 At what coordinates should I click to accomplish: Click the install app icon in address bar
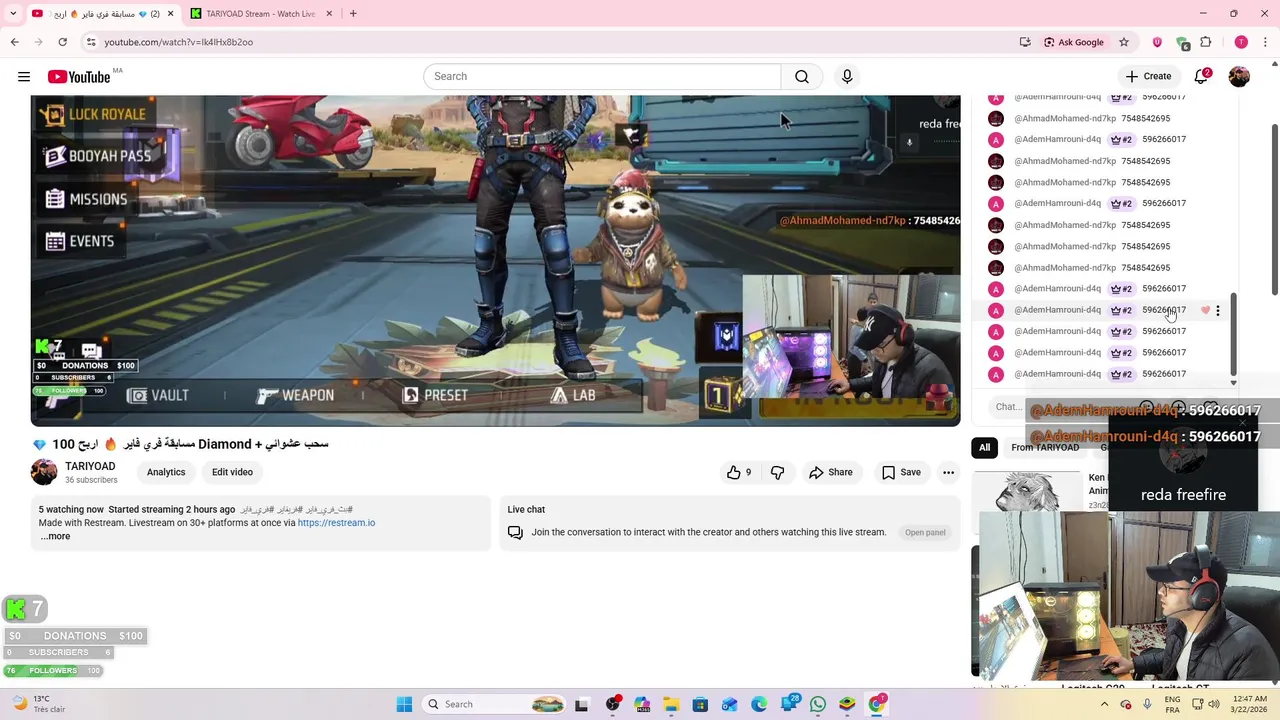tap(1025, 42)
